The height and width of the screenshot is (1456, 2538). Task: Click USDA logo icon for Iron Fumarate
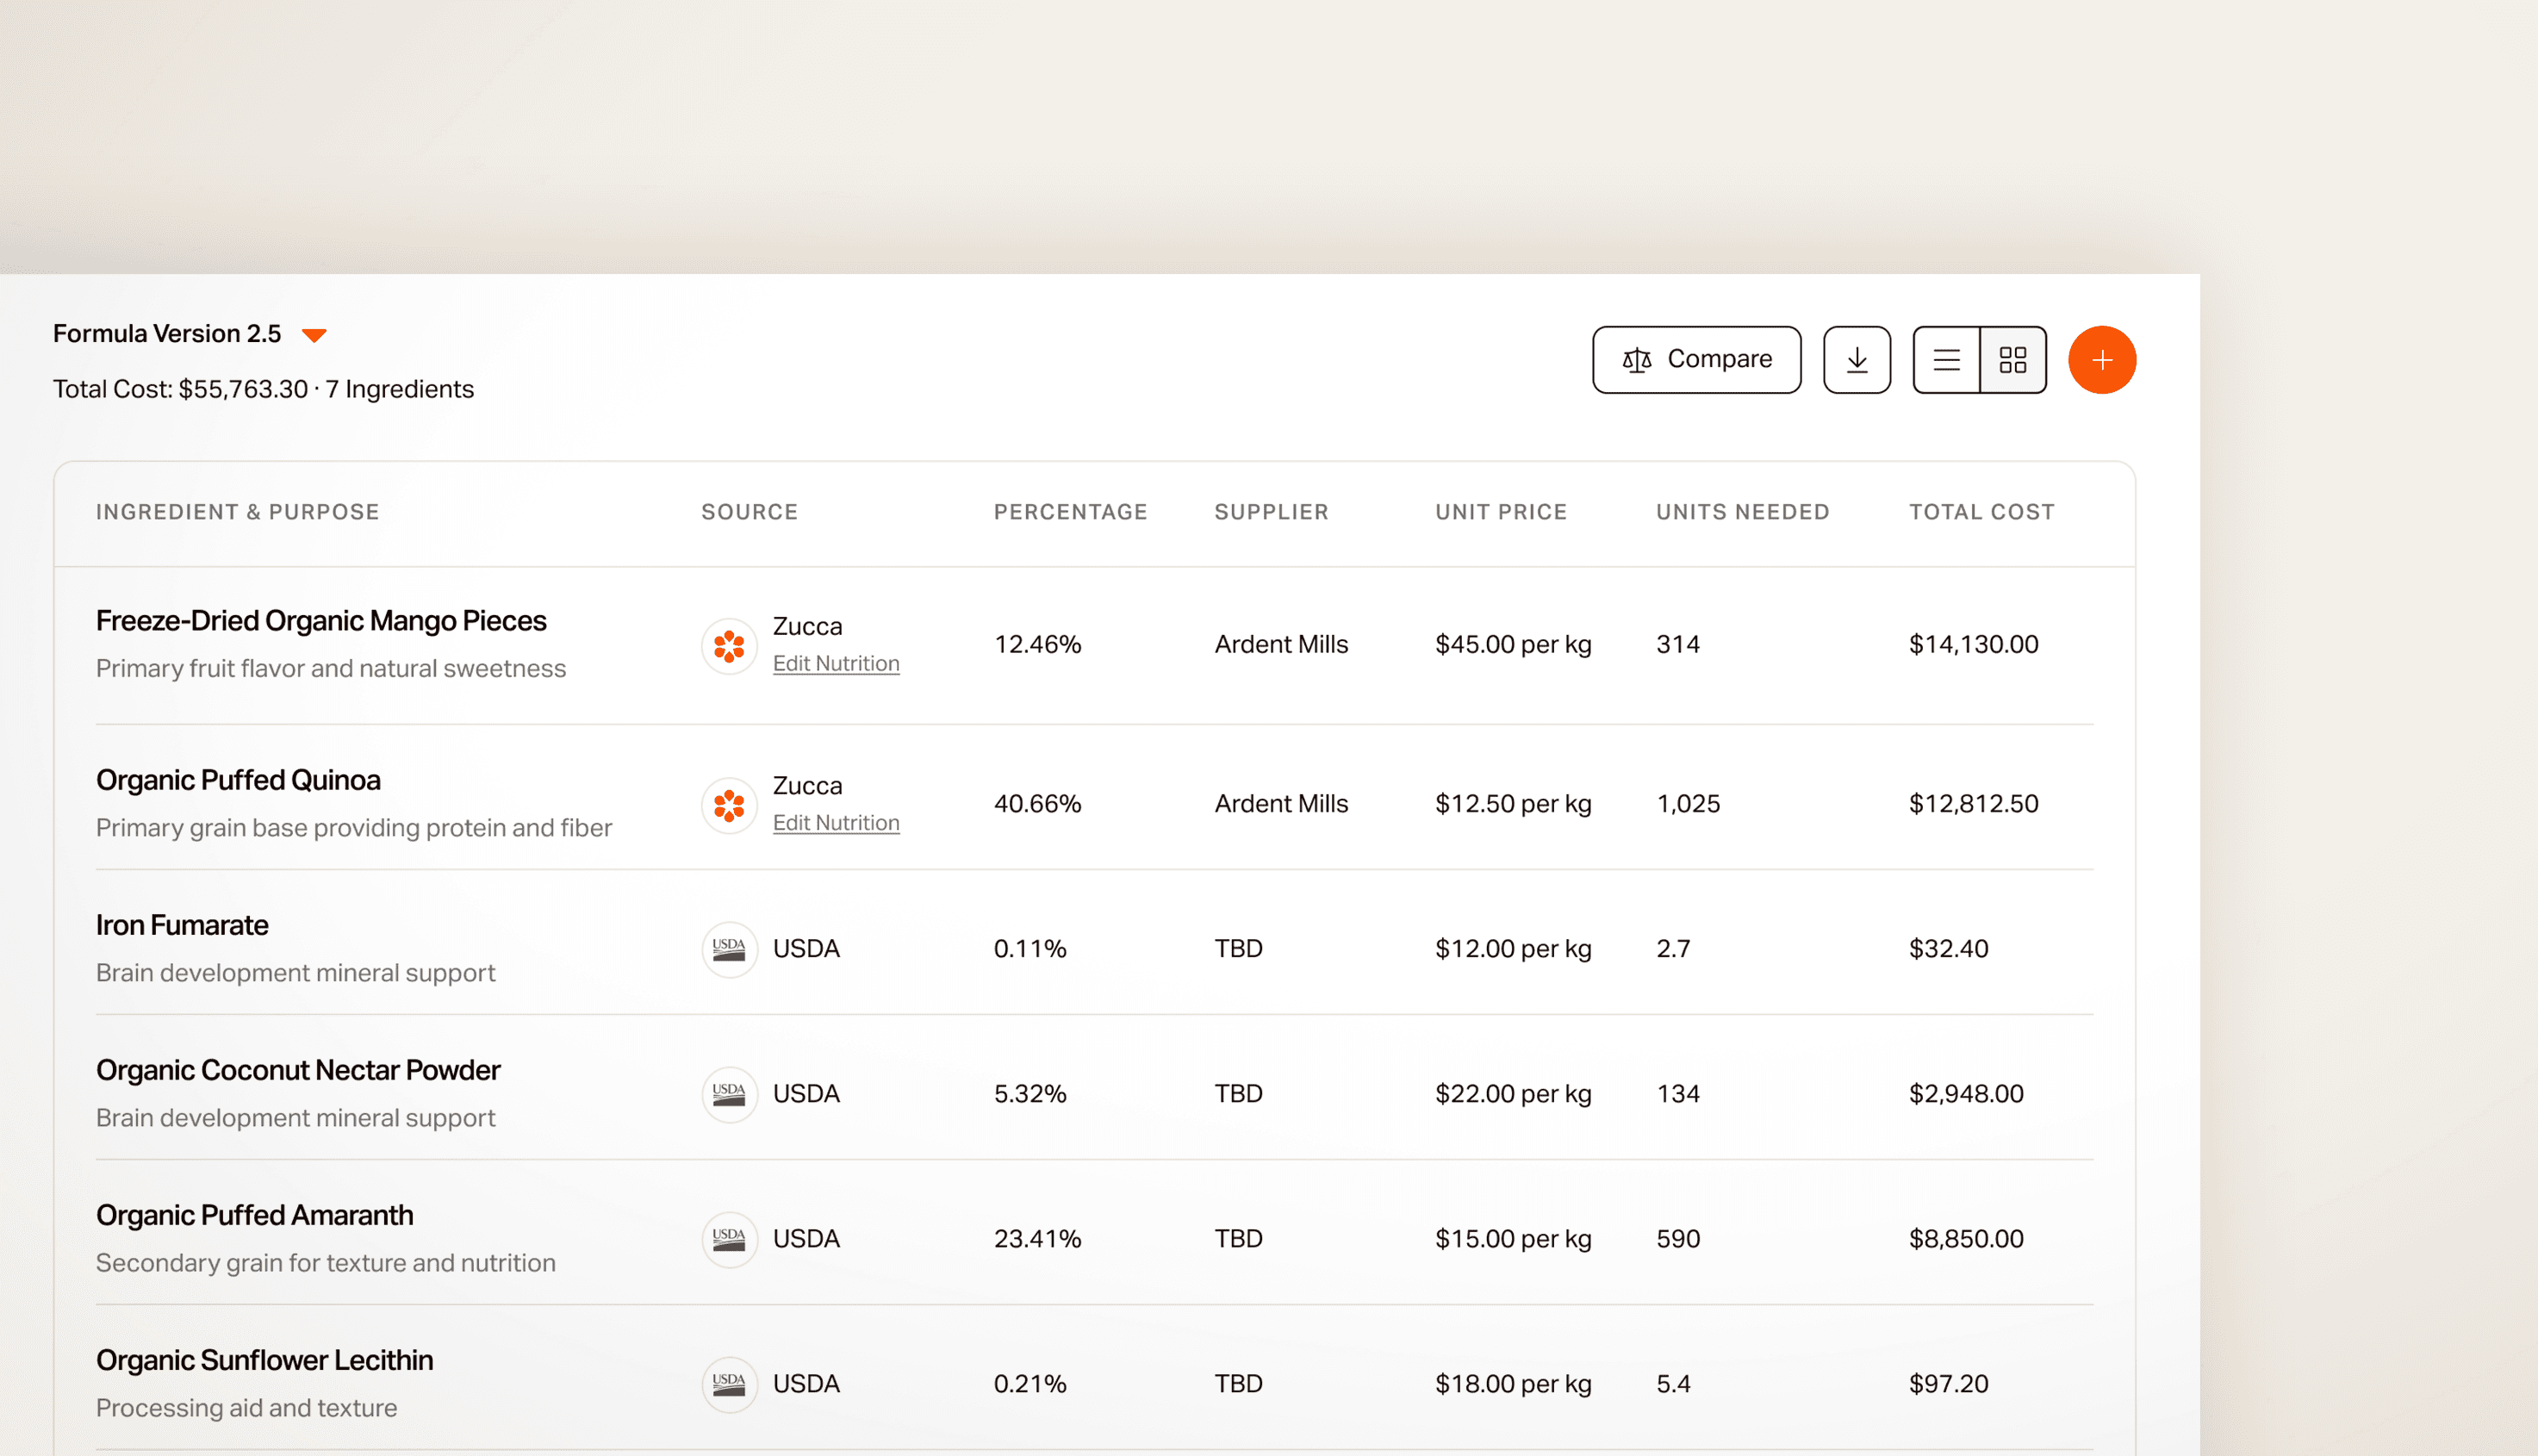729,949
